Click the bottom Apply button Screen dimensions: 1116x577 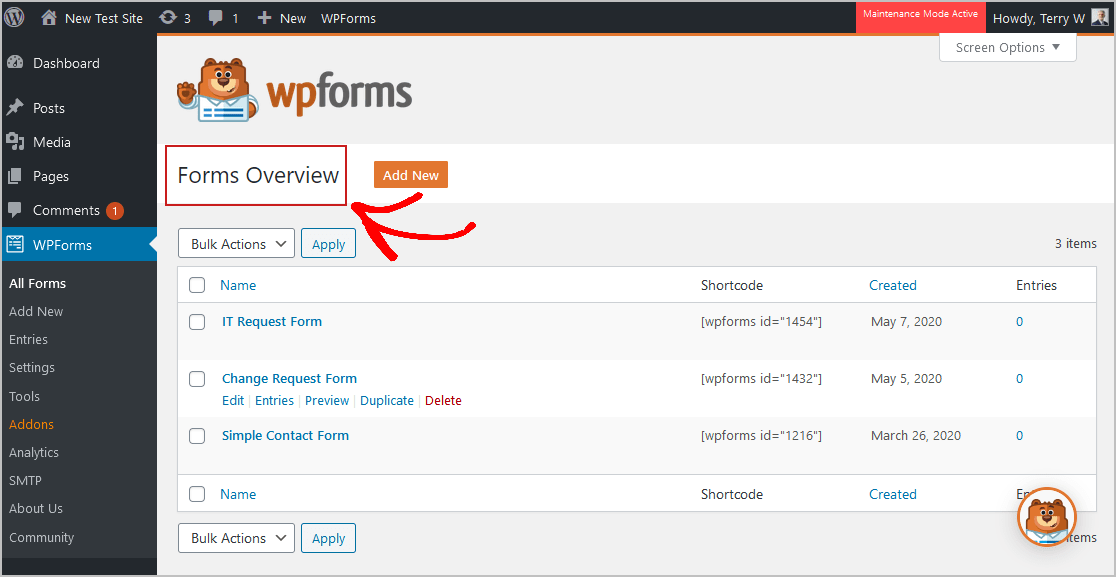click(x=328, y=538)
